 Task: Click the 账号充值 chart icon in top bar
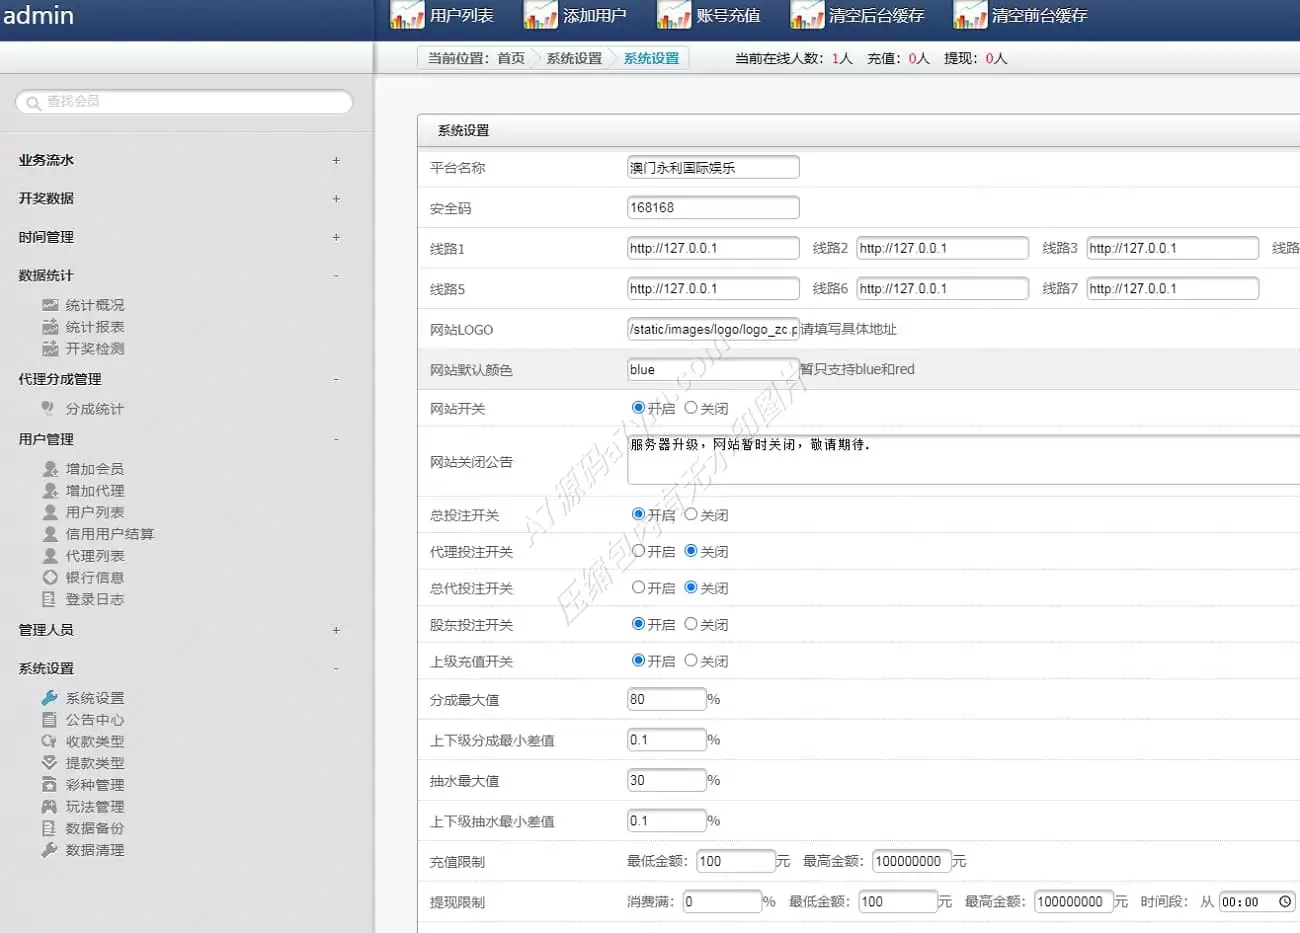[674, 15]
